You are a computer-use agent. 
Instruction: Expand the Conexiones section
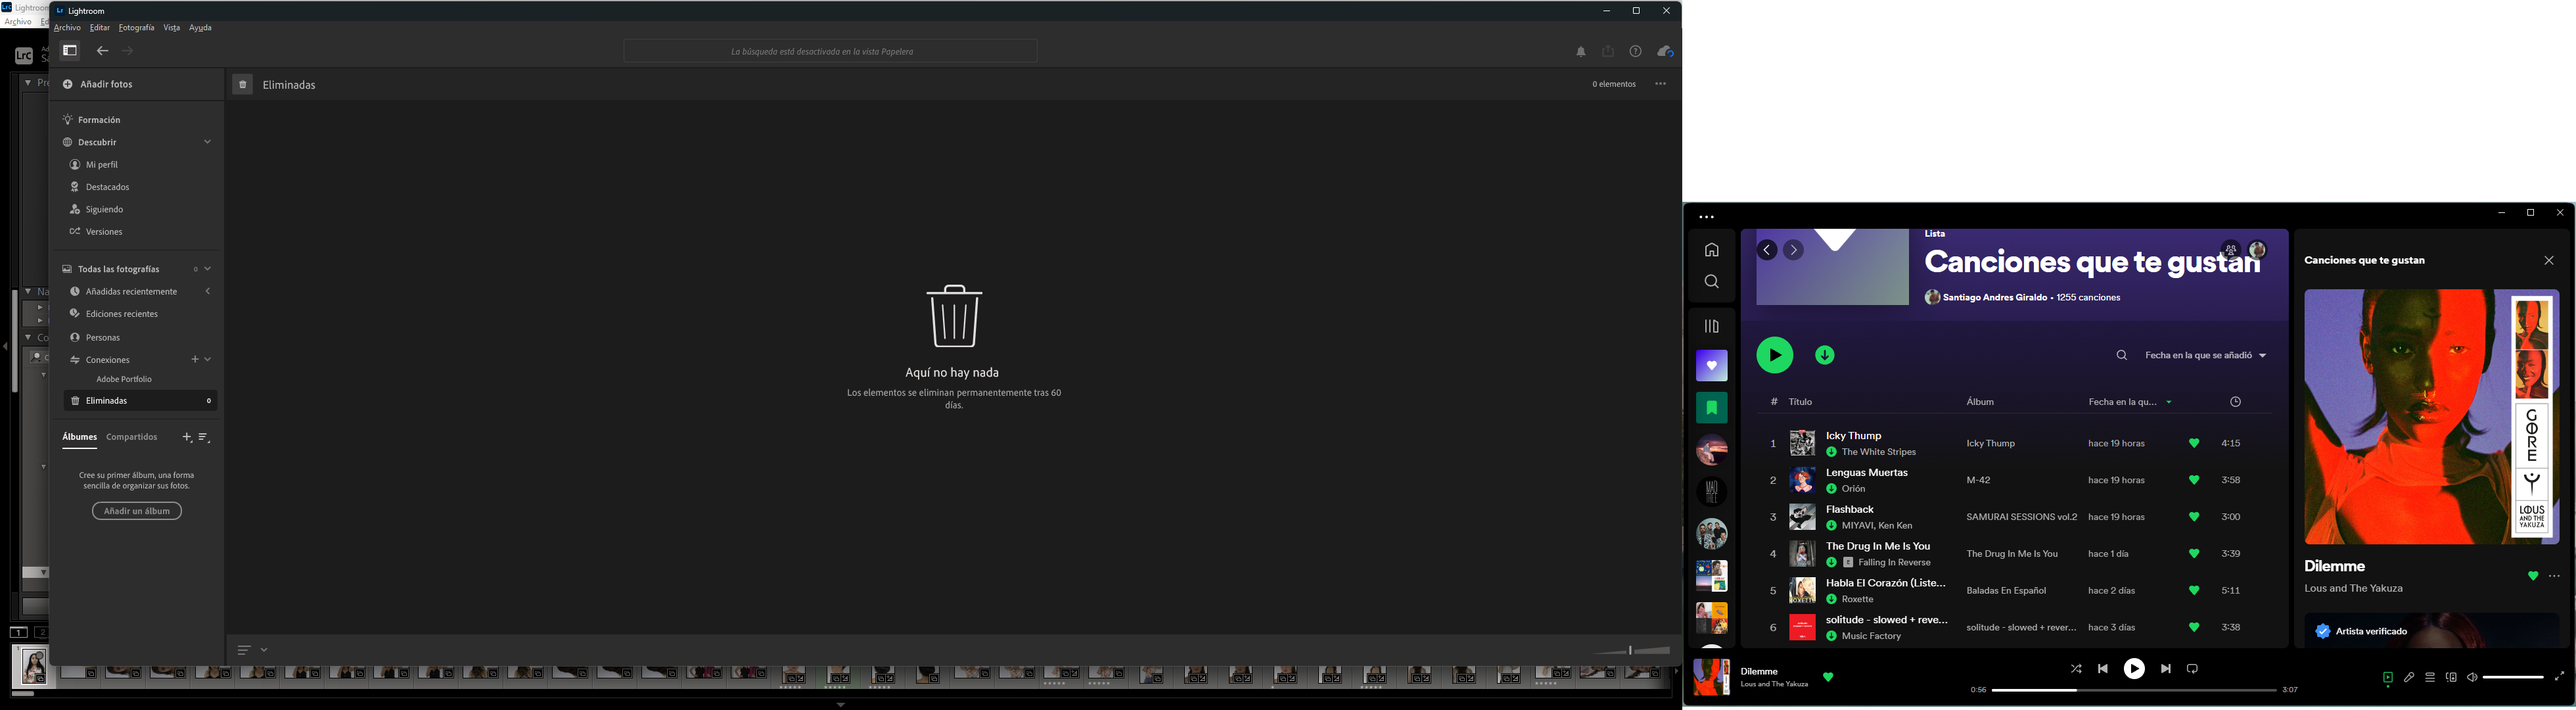(207, 359)
